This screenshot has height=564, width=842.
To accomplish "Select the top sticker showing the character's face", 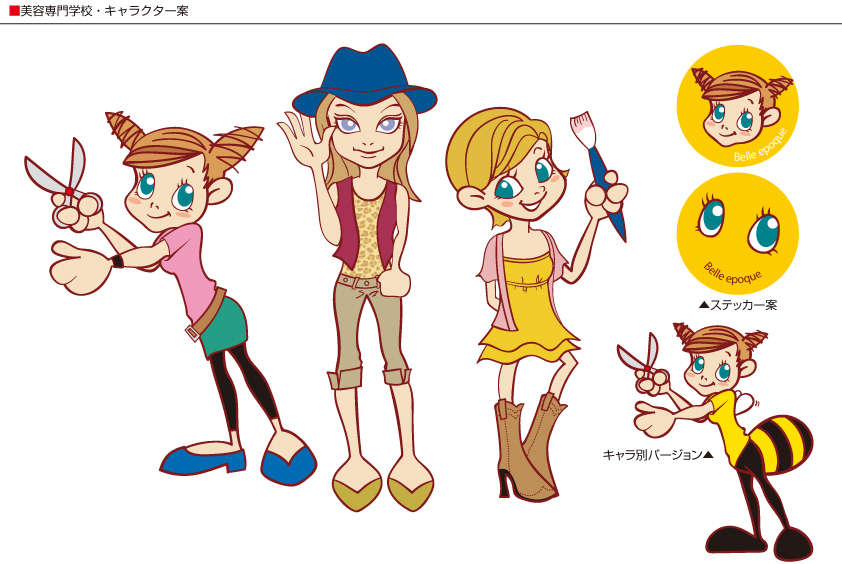I will [737, 105].
